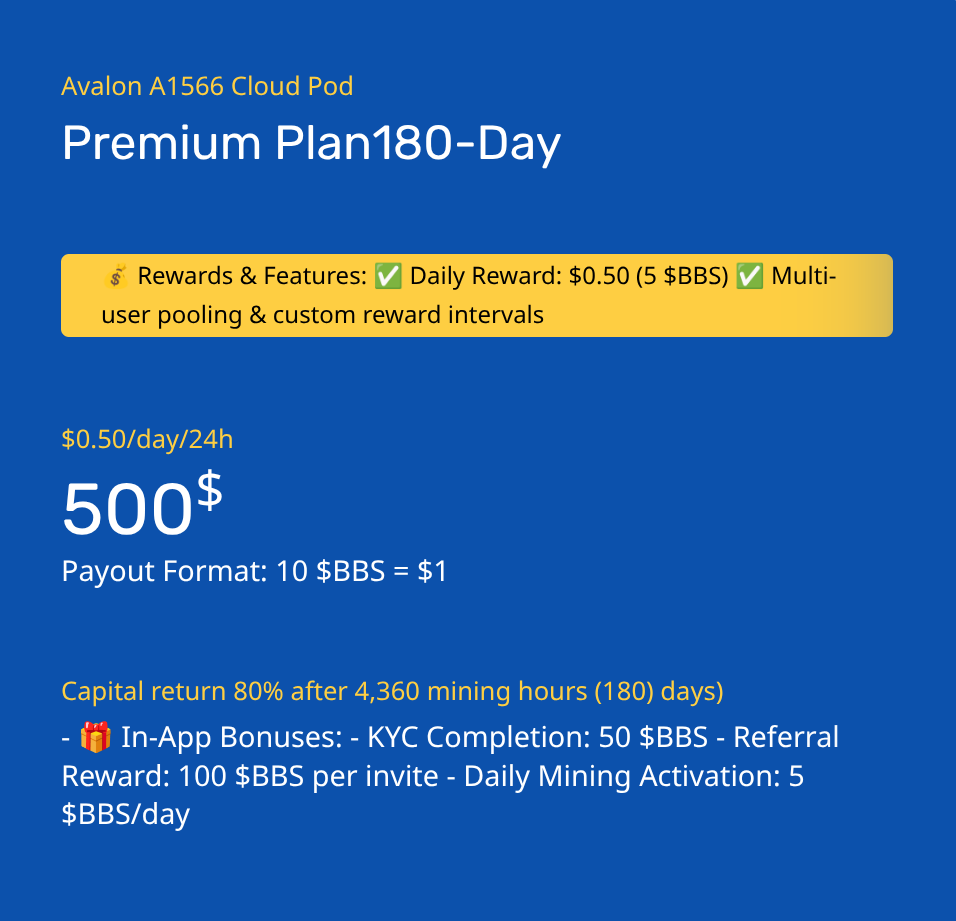Click the 500 price amount

click(x=127, y=508)
